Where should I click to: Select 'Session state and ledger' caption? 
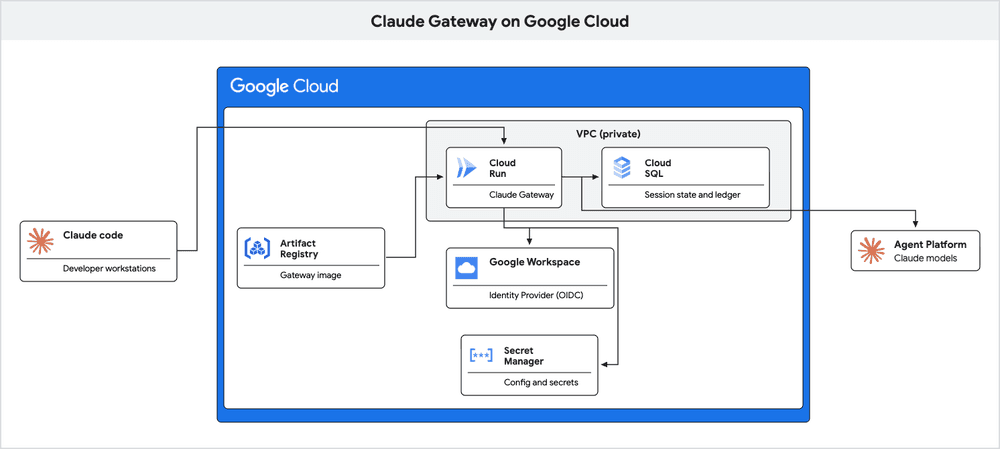(x=692, y=195)
